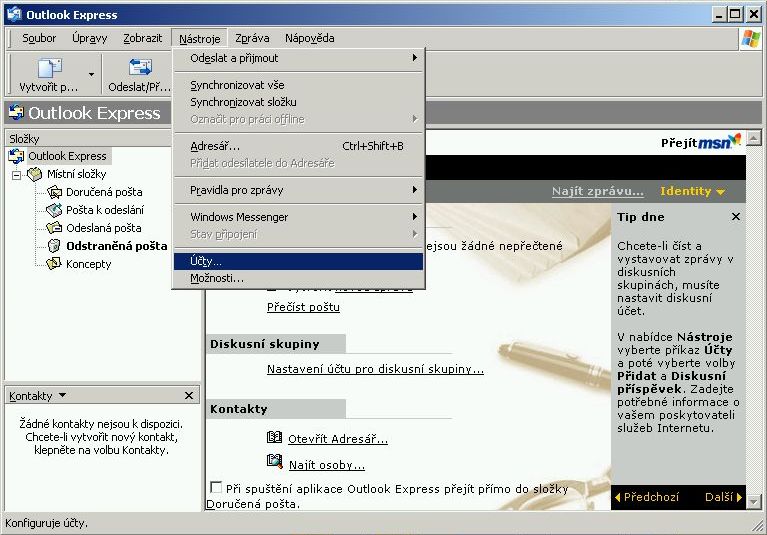Image resolution: width=767 pixels, height=535 pixels.
Task: Click the Otevřít Adresář book icon
Action: (275, 438)
